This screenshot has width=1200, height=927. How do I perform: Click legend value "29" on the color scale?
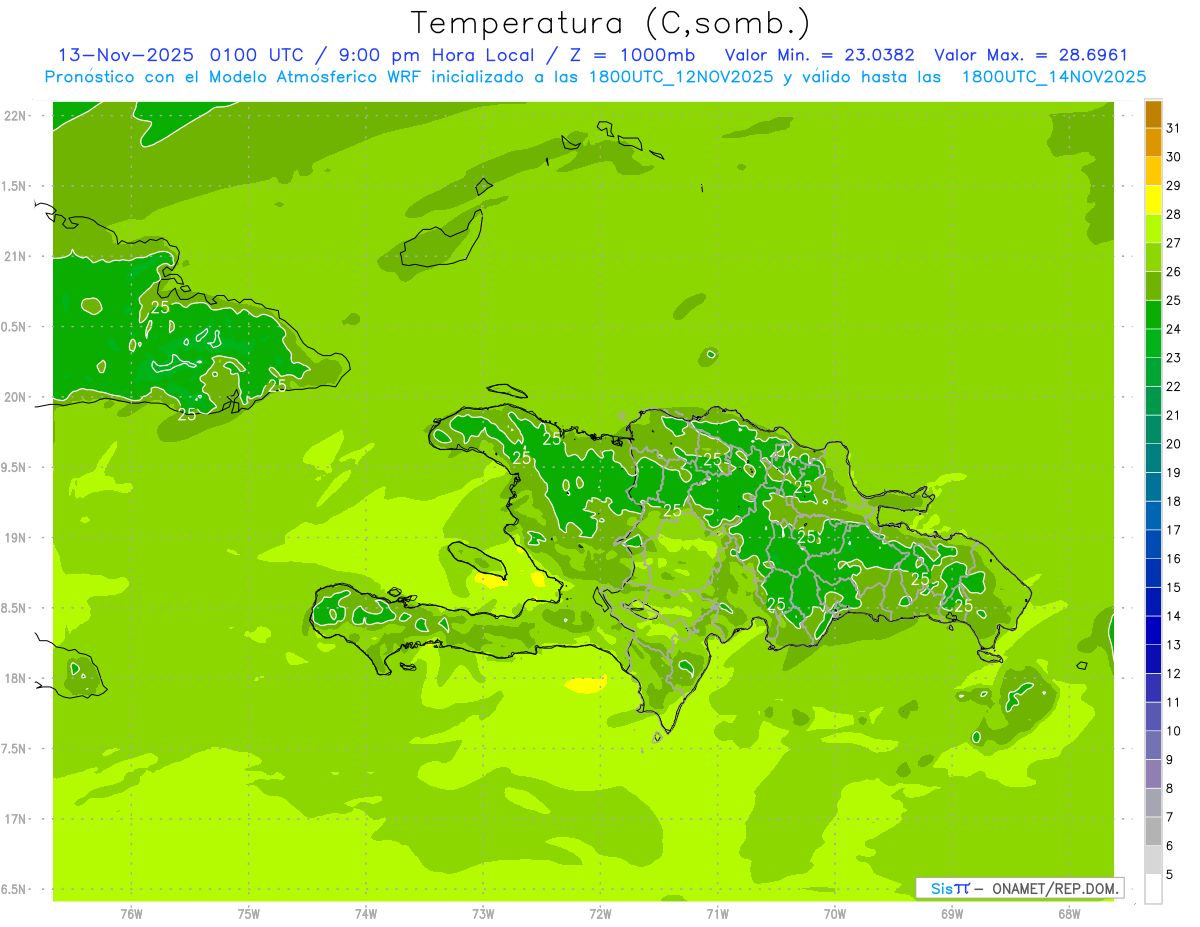click(1173, 186)
